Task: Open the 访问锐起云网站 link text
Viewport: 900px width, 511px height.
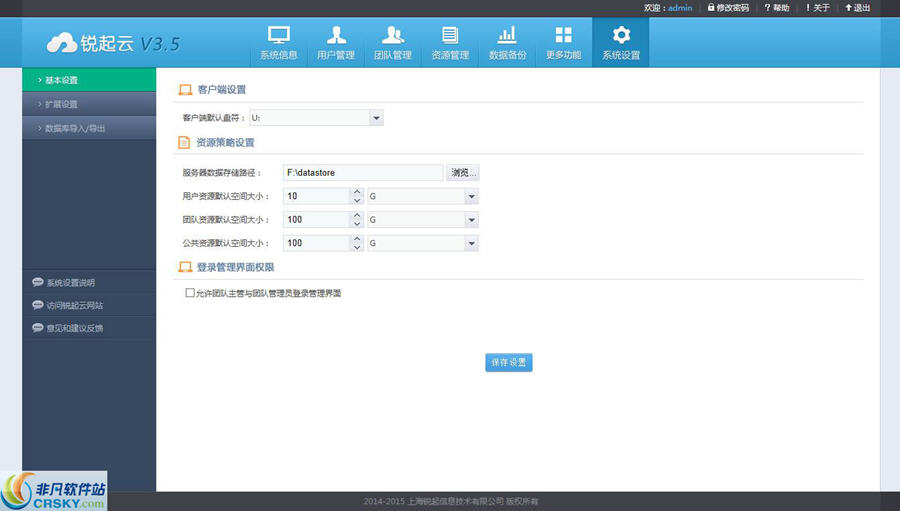Action: click(75, 305)
